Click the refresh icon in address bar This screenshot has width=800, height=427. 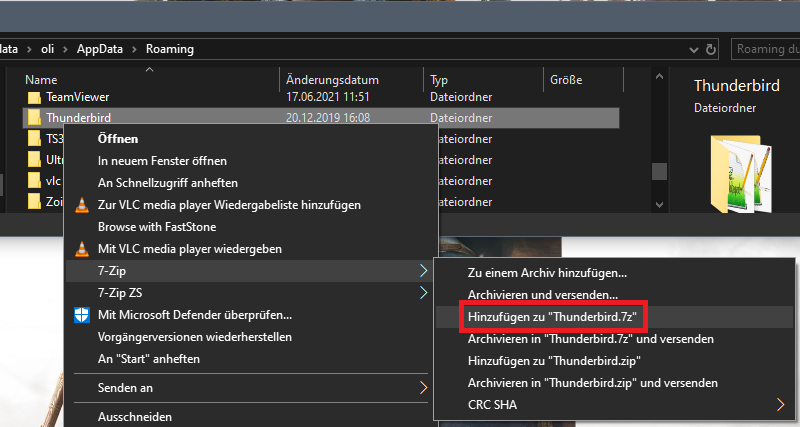pyautogui.click(x=711, y=49)
